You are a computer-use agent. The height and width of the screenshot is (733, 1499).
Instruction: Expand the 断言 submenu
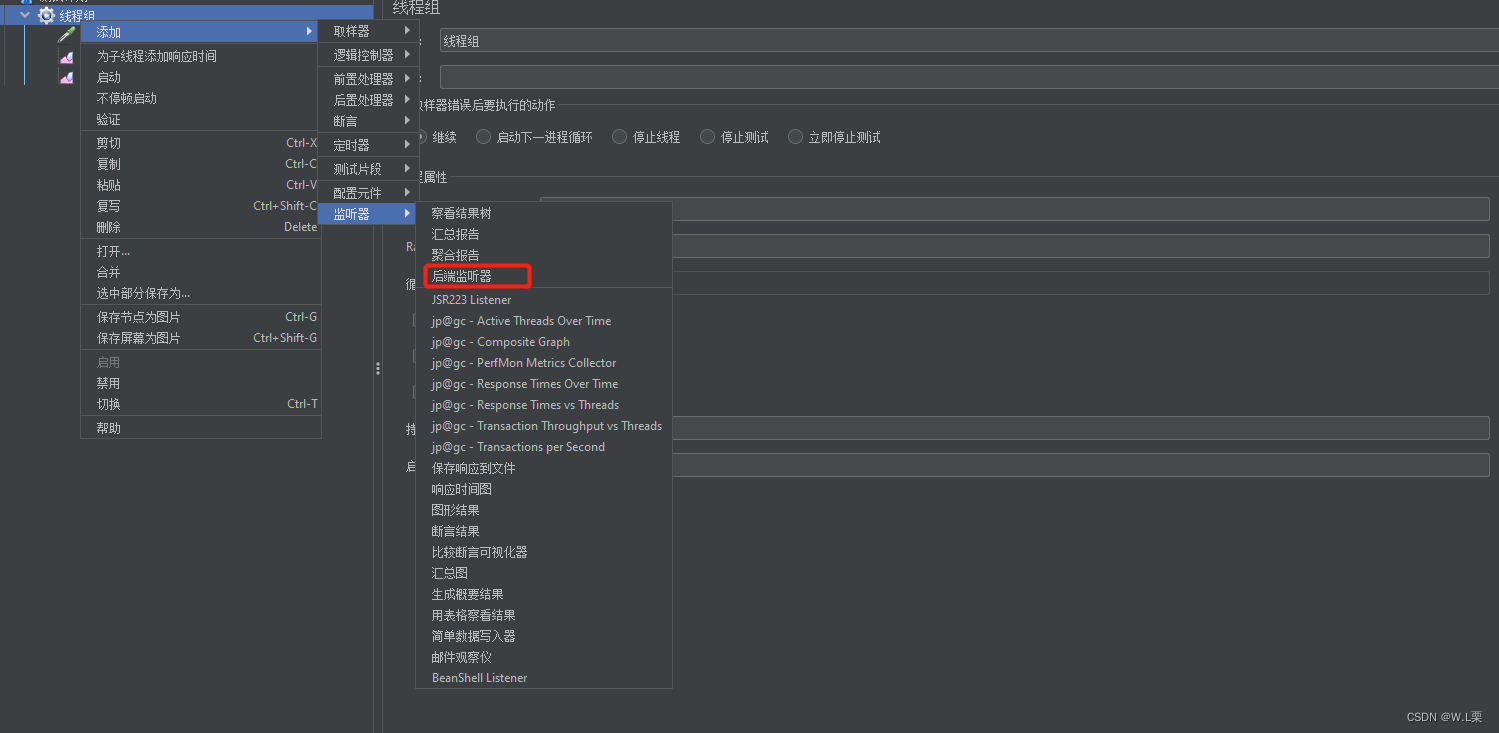pyautogui.click(x=367, y=121)
